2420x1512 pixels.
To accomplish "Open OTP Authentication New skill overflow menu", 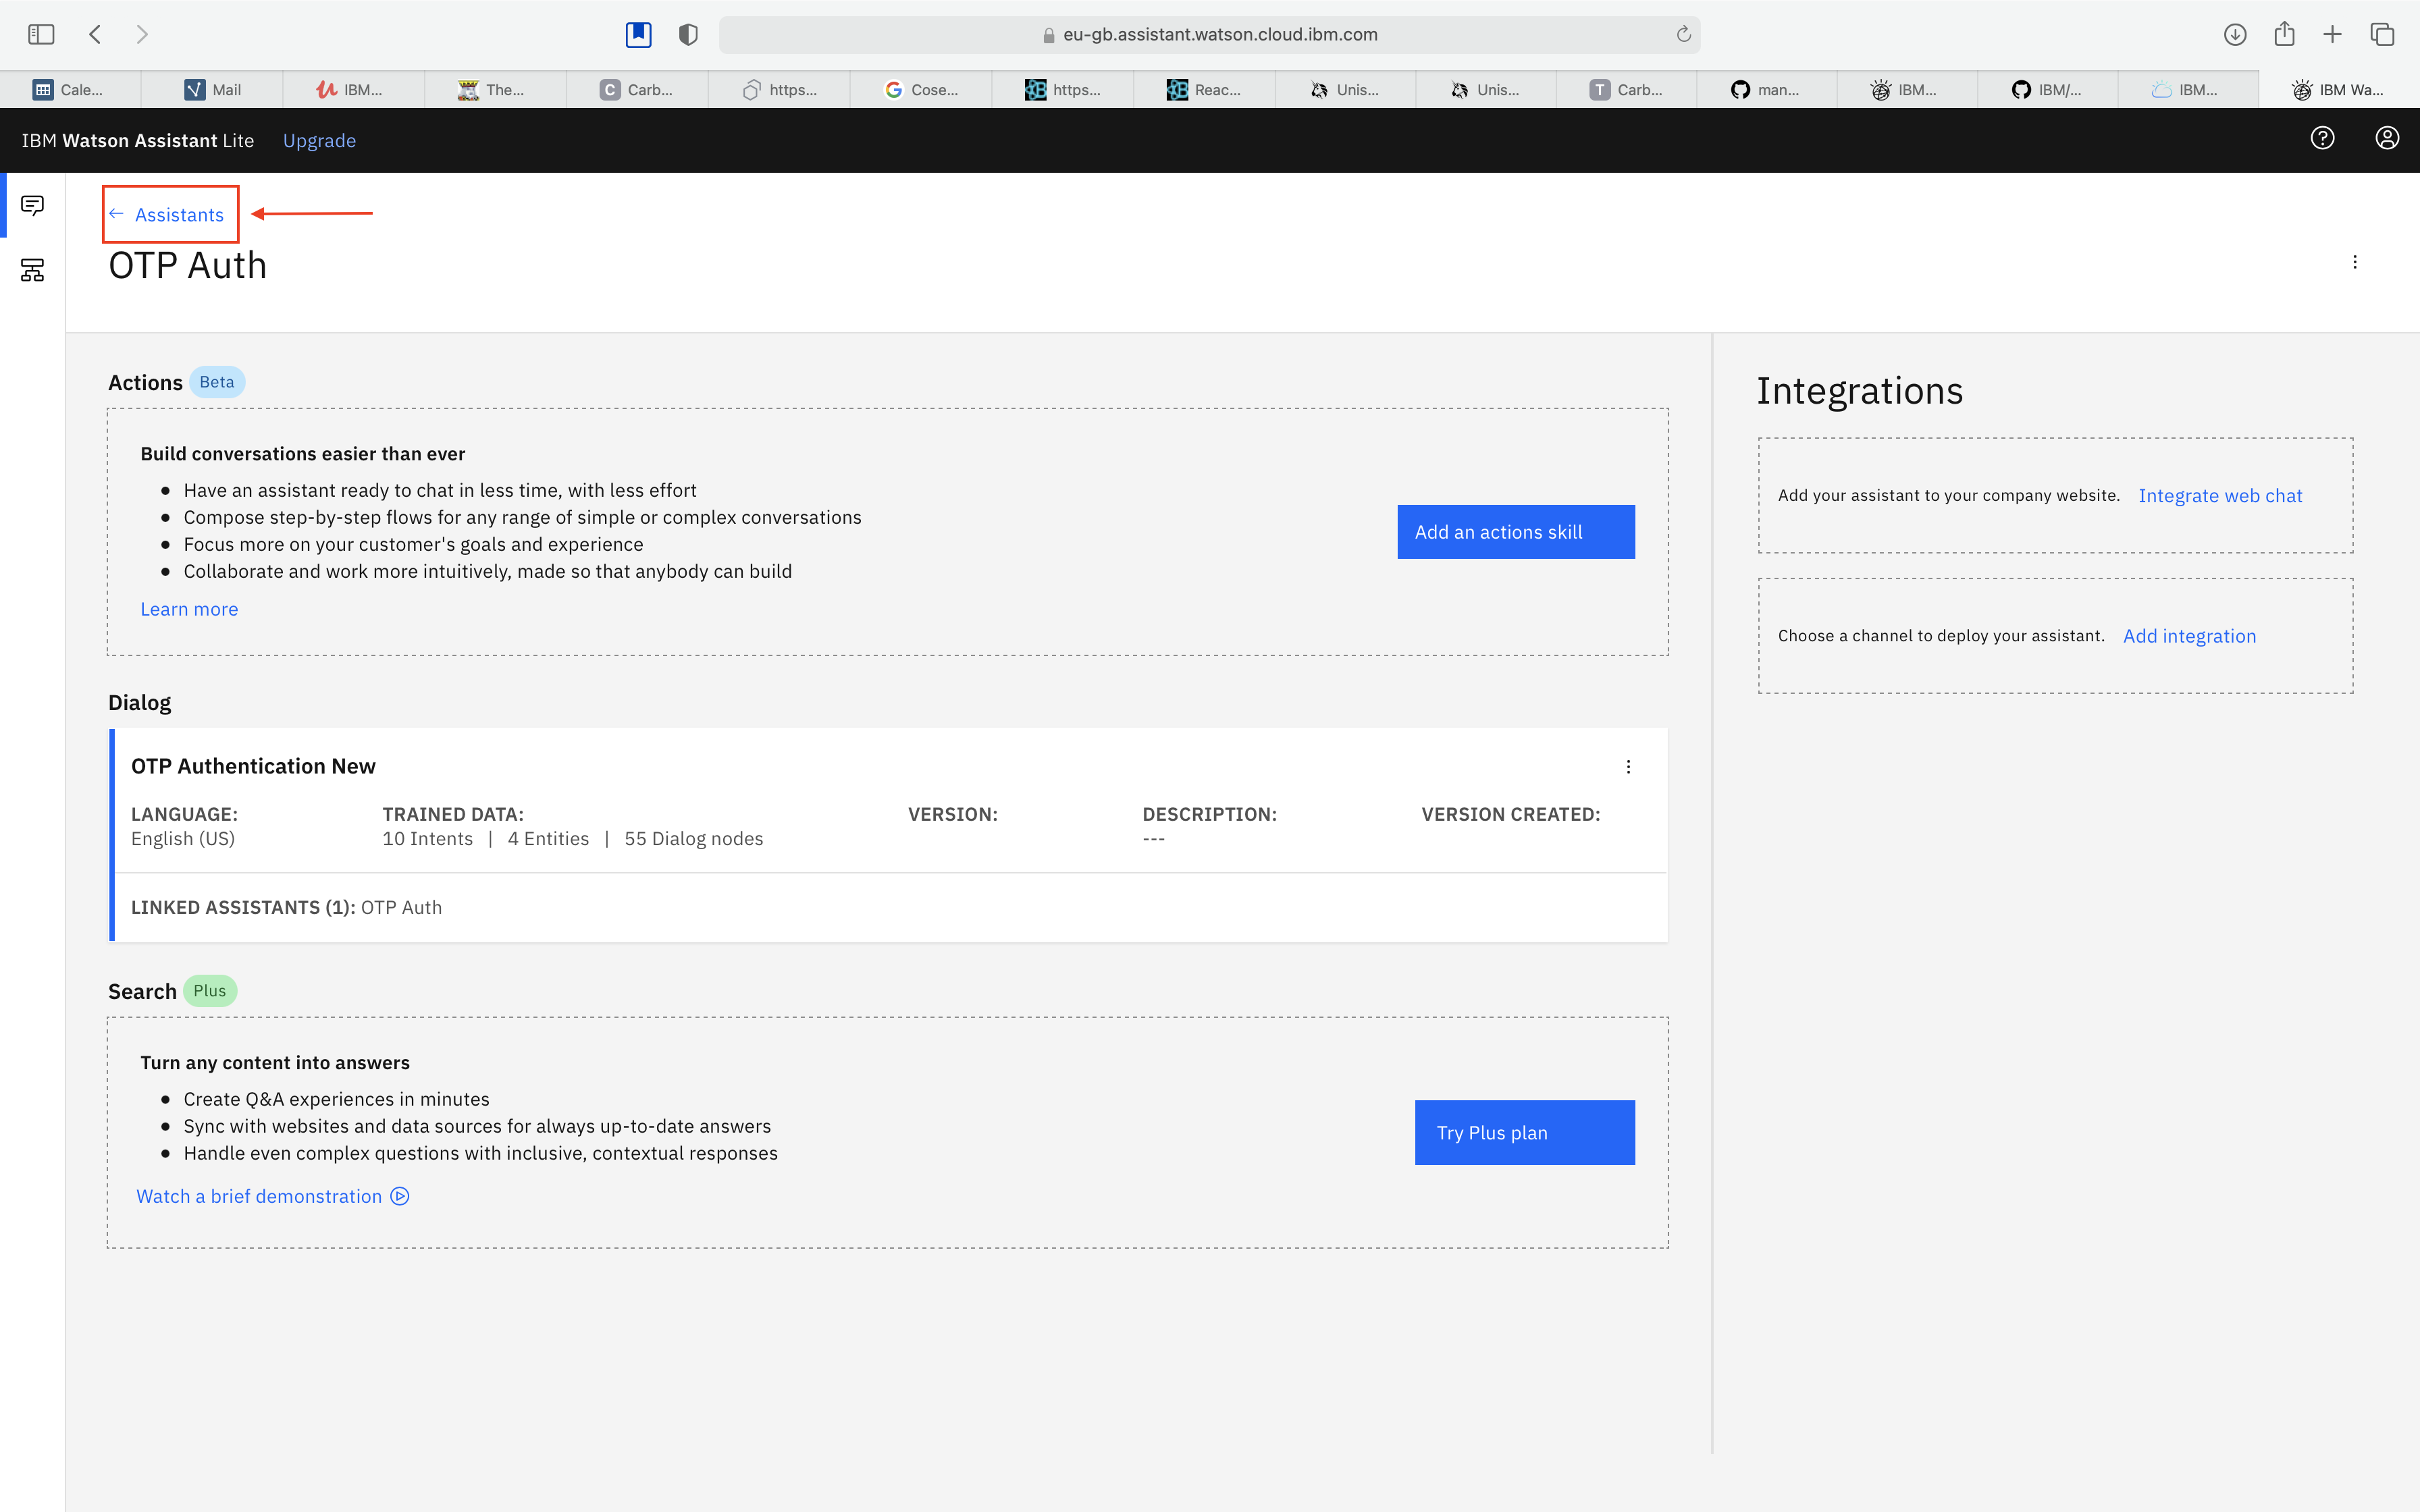I will click(x=1628, y=767).
